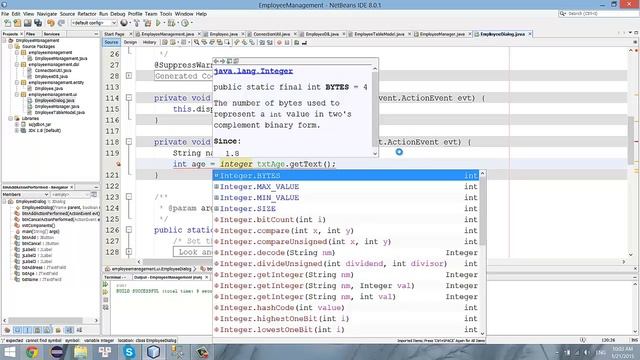Viewport: 640px width, 360px height.
Task: Open the Refactor menu
Action: [x=87, y=13]
